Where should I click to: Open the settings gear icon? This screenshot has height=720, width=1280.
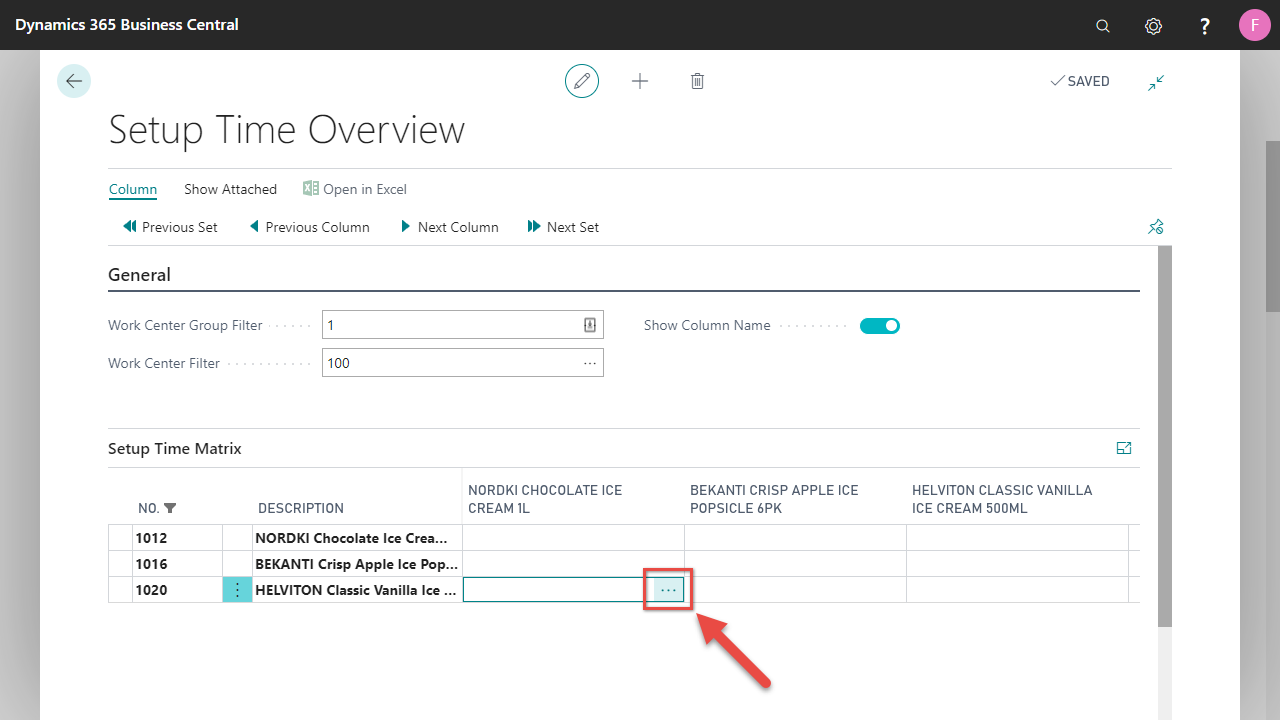coord(1153,26)
